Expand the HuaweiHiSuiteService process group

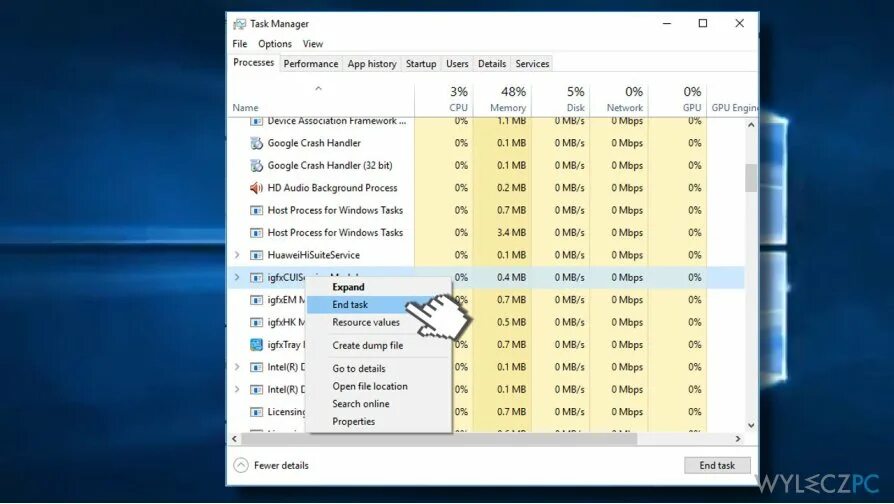(237, 255)
